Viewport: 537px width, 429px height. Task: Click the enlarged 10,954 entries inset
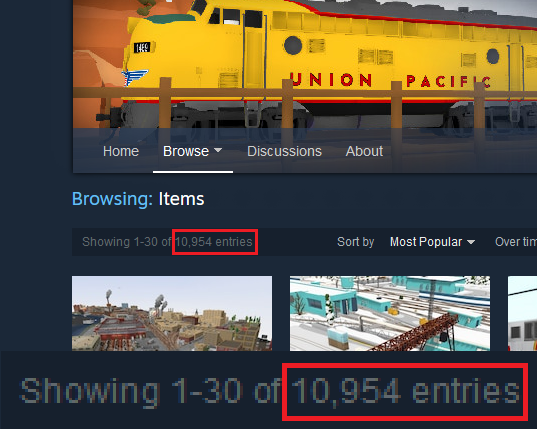405,391
